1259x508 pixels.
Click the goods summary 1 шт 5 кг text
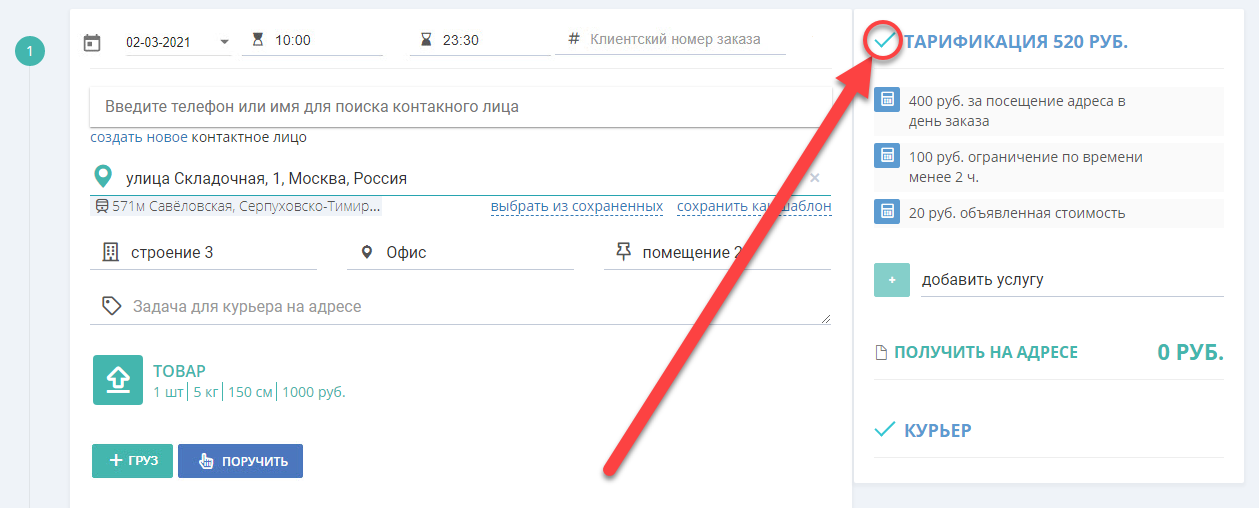pyautogui.click(x=249, y=392)
